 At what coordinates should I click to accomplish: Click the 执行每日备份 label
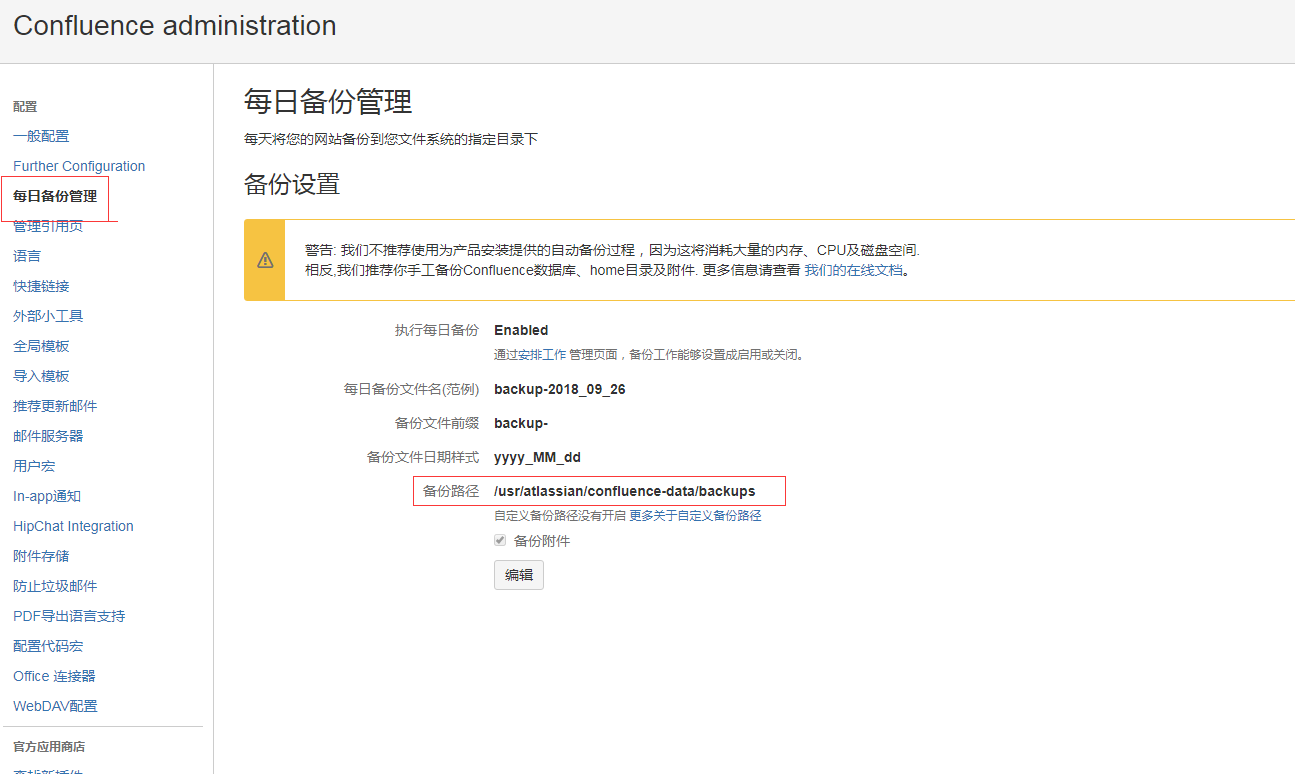click(437, 330)
